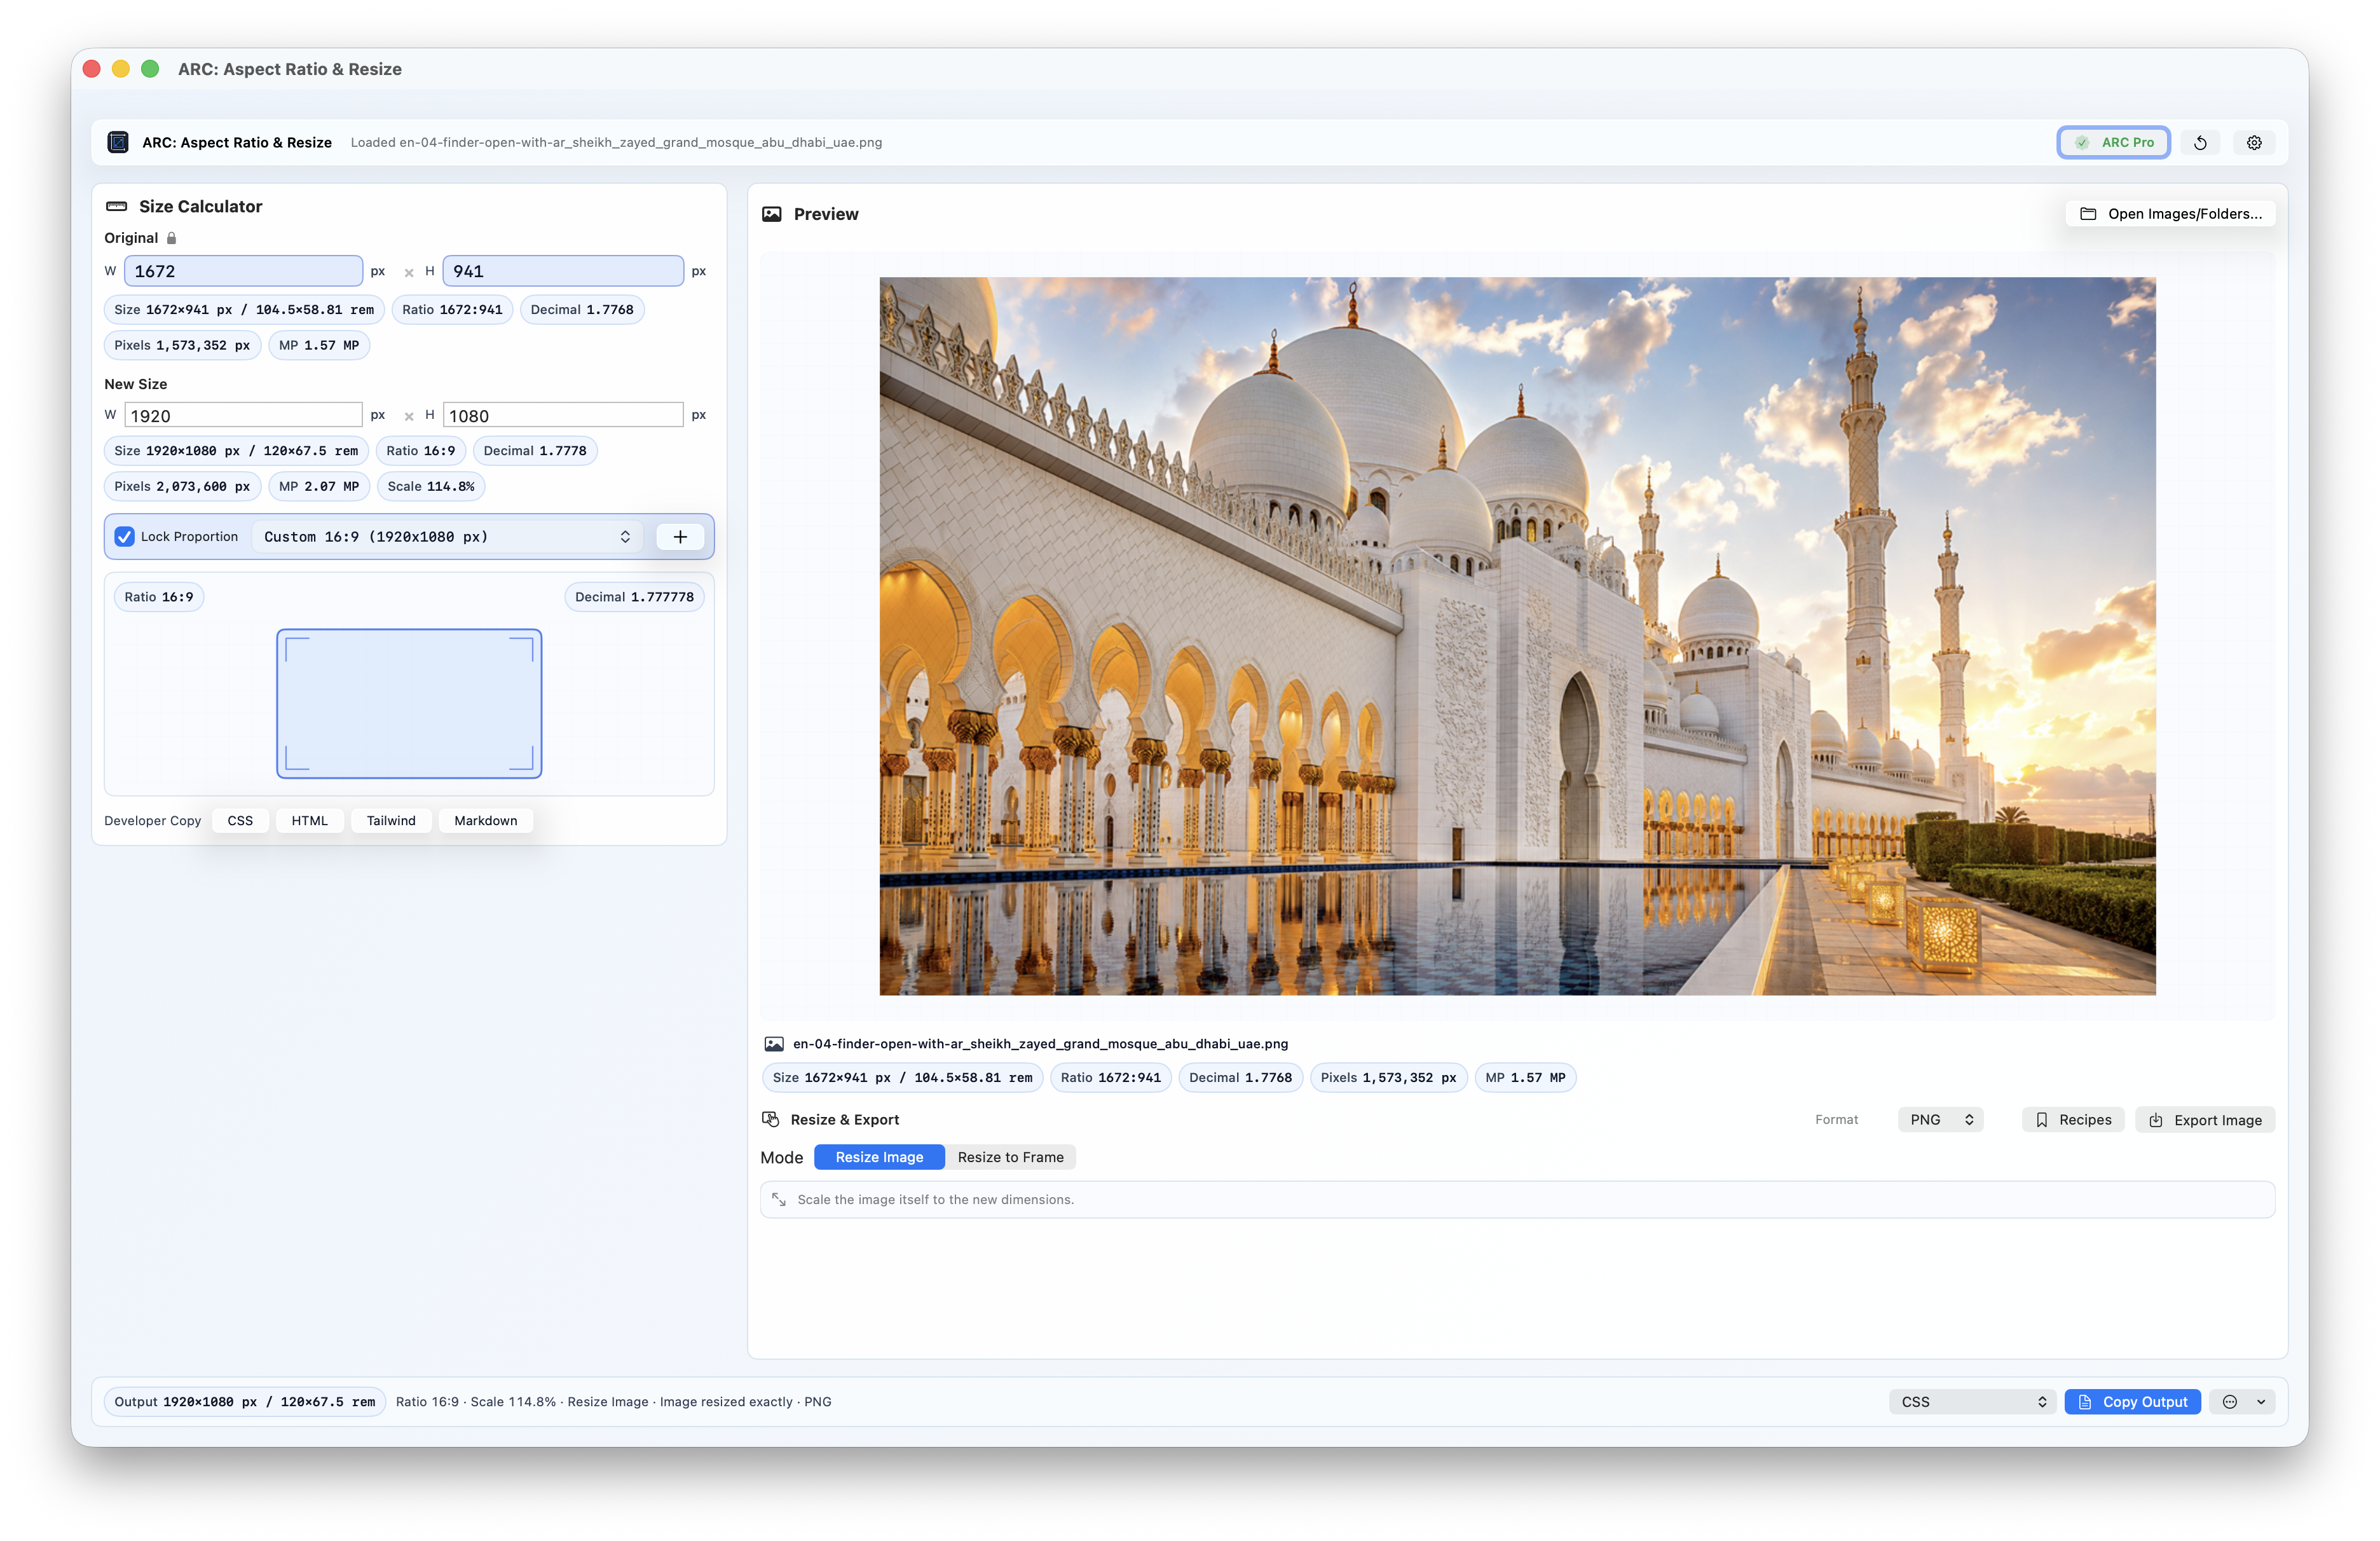Image resolution: width=2380 pixels, height=1541 pixels.
Task: Click the Original 'Decimal 1.7768' chip in Size Calculator
Action: pyautogui.click(x=582, y=310)
